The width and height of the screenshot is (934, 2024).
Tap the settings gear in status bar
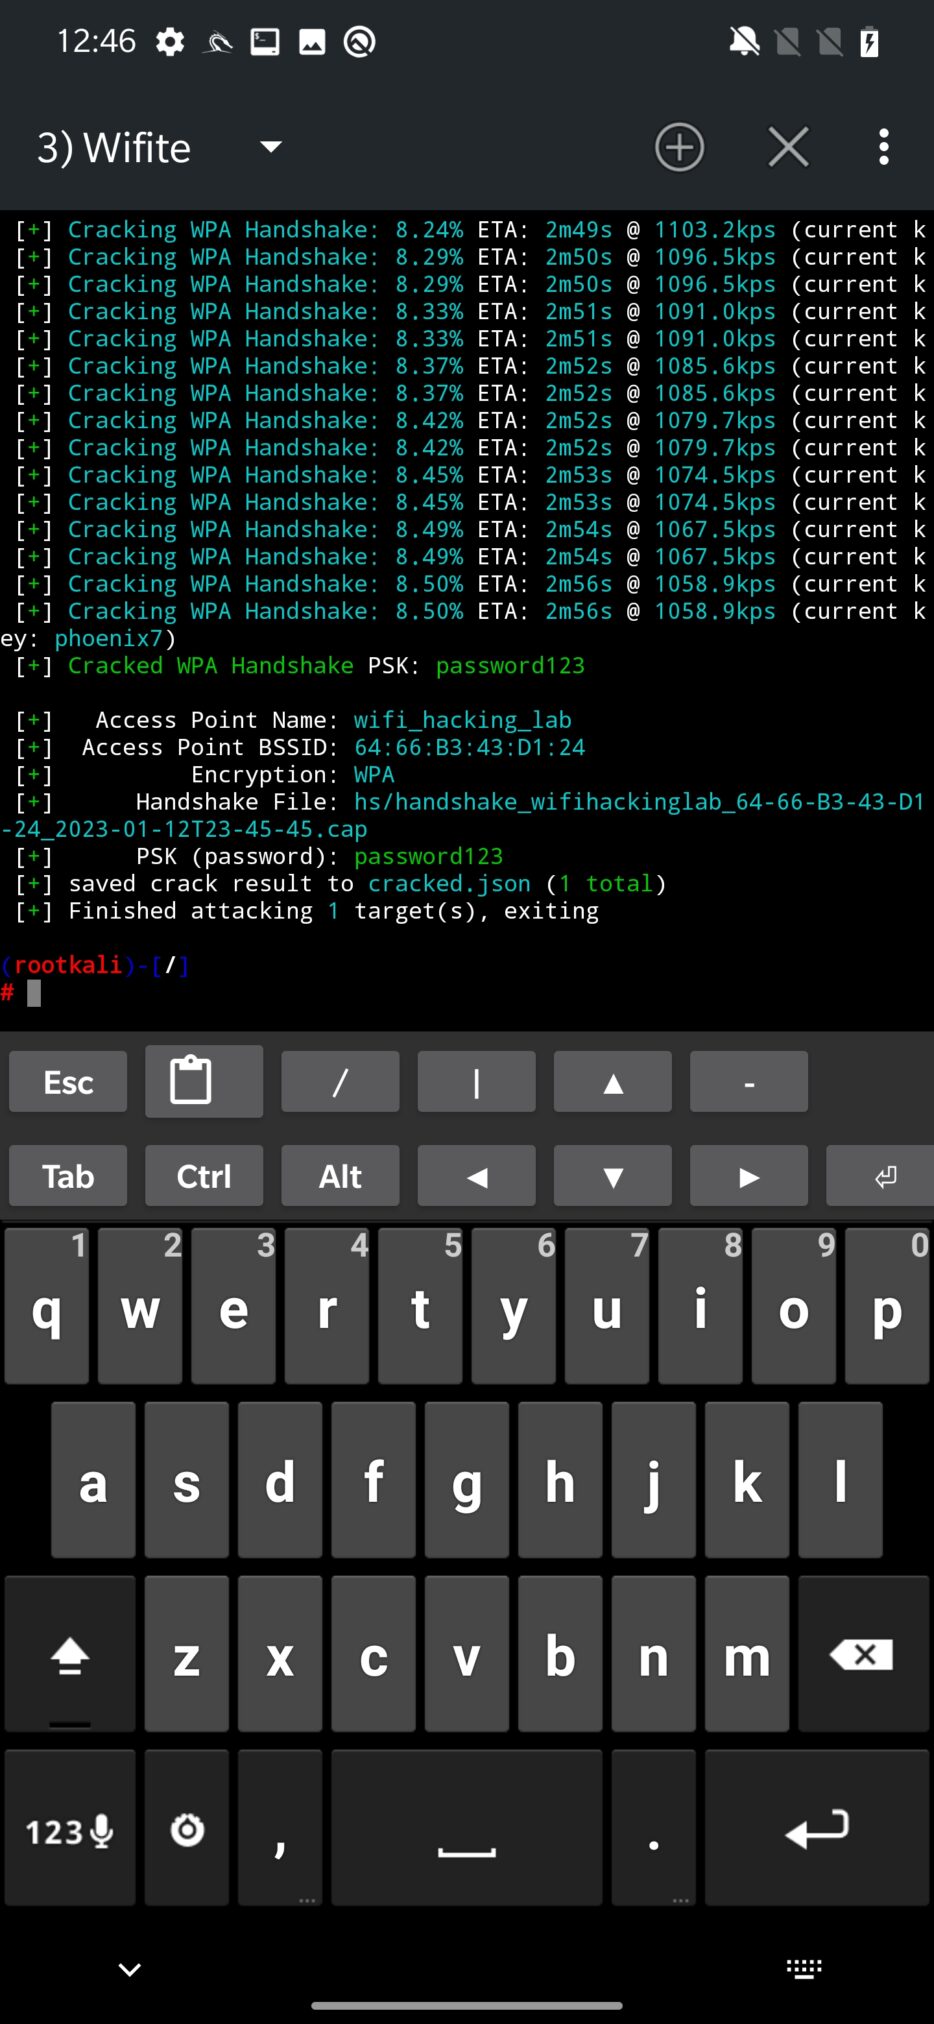pos(170,42)
